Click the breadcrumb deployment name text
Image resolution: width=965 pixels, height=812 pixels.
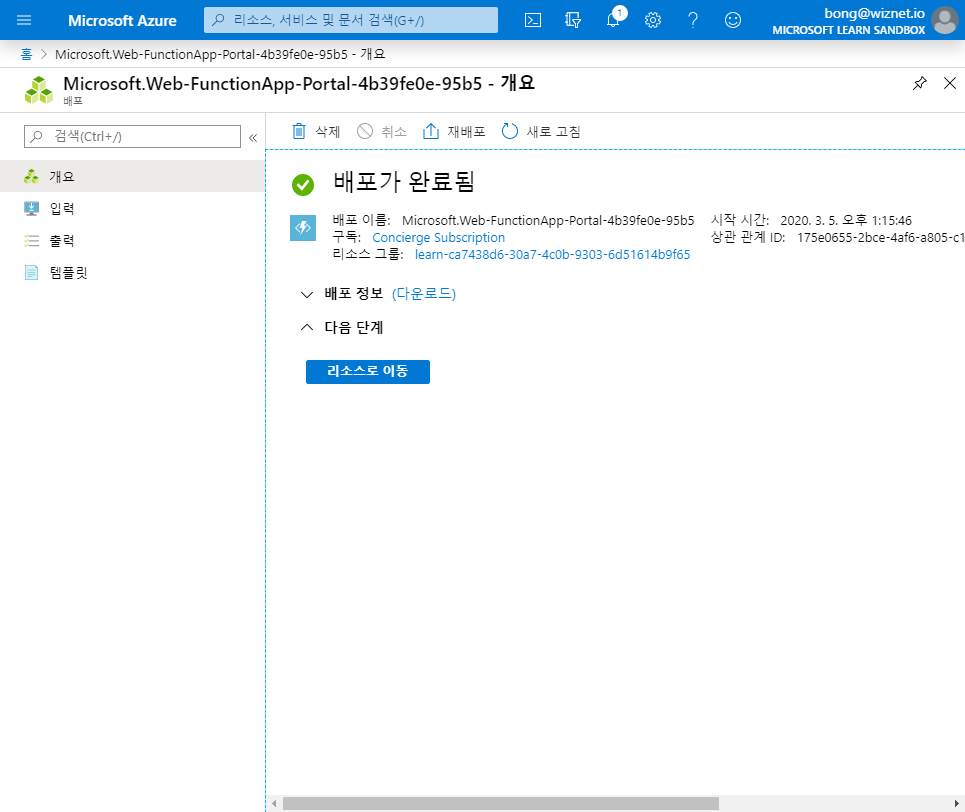click(220, 54)
